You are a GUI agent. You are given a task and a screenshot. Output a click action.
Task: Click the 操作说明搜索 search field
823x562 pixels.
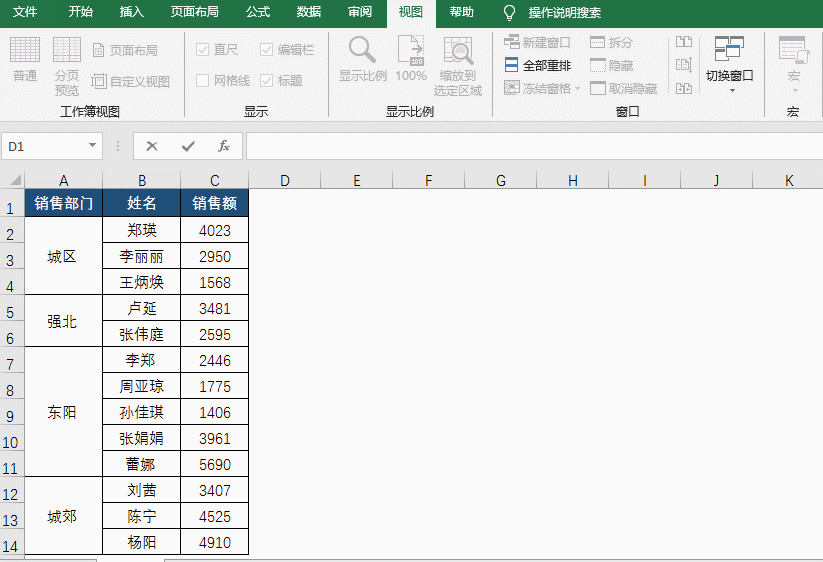click(565, 13)
